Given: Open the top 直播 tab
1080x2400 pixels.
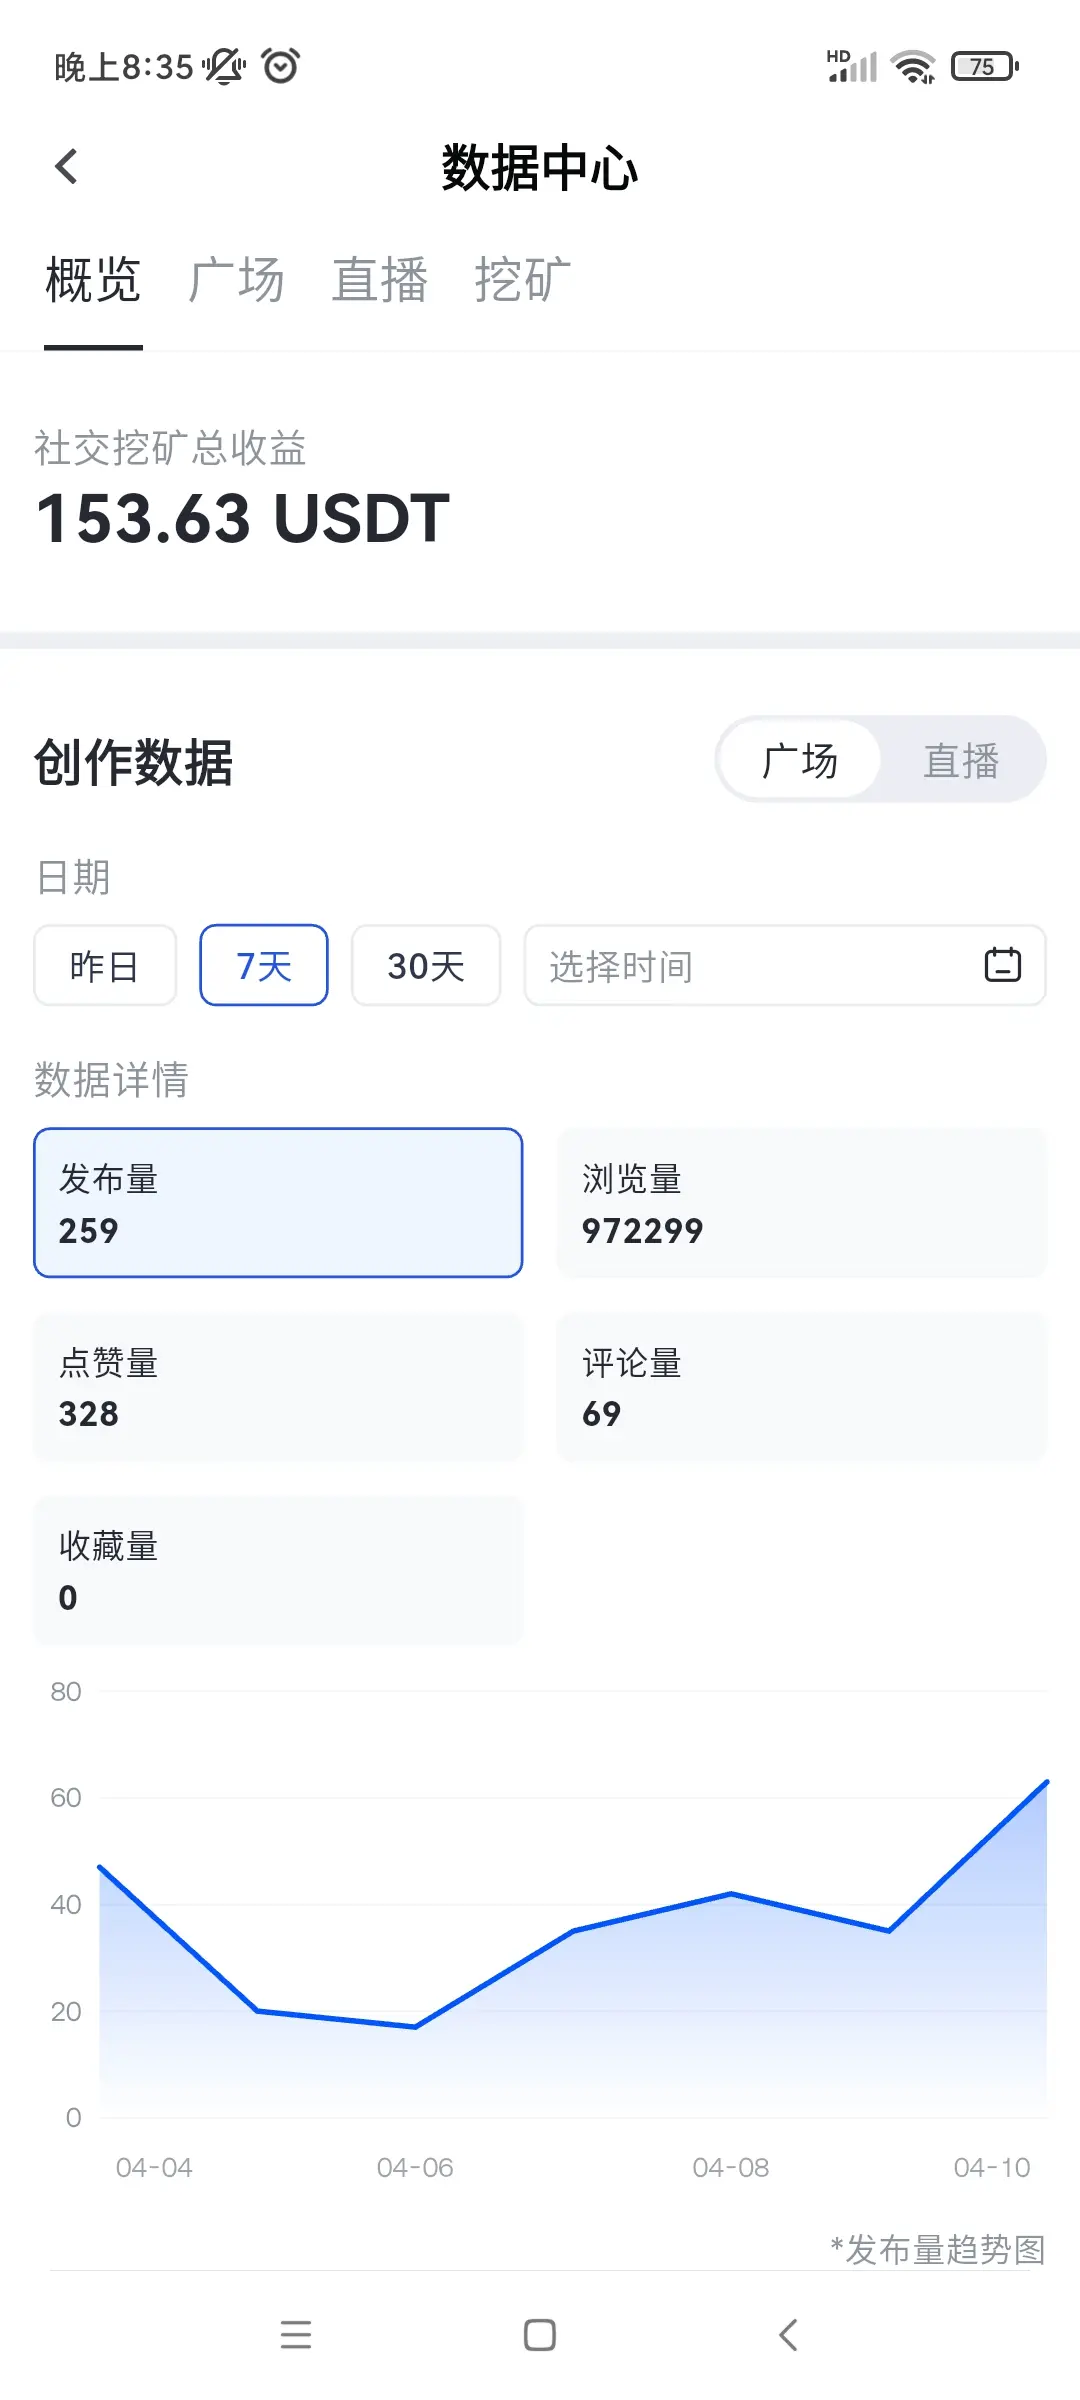Looking at the screenshot, I should coord(380,280).
